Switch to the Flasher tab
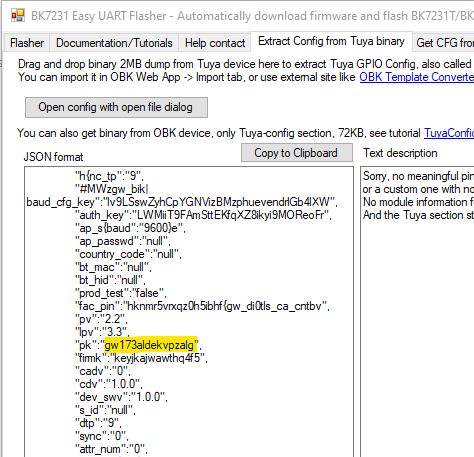 click(27, 43)
